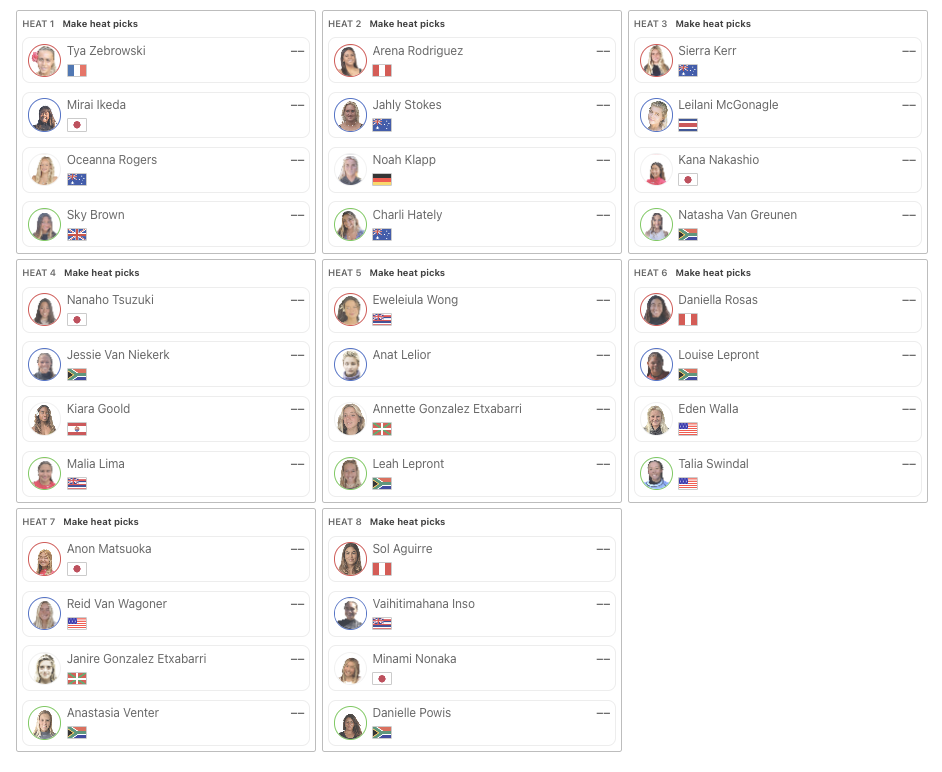
Task: Click Sierra Kerr's name
Action: tap(707, 51)
